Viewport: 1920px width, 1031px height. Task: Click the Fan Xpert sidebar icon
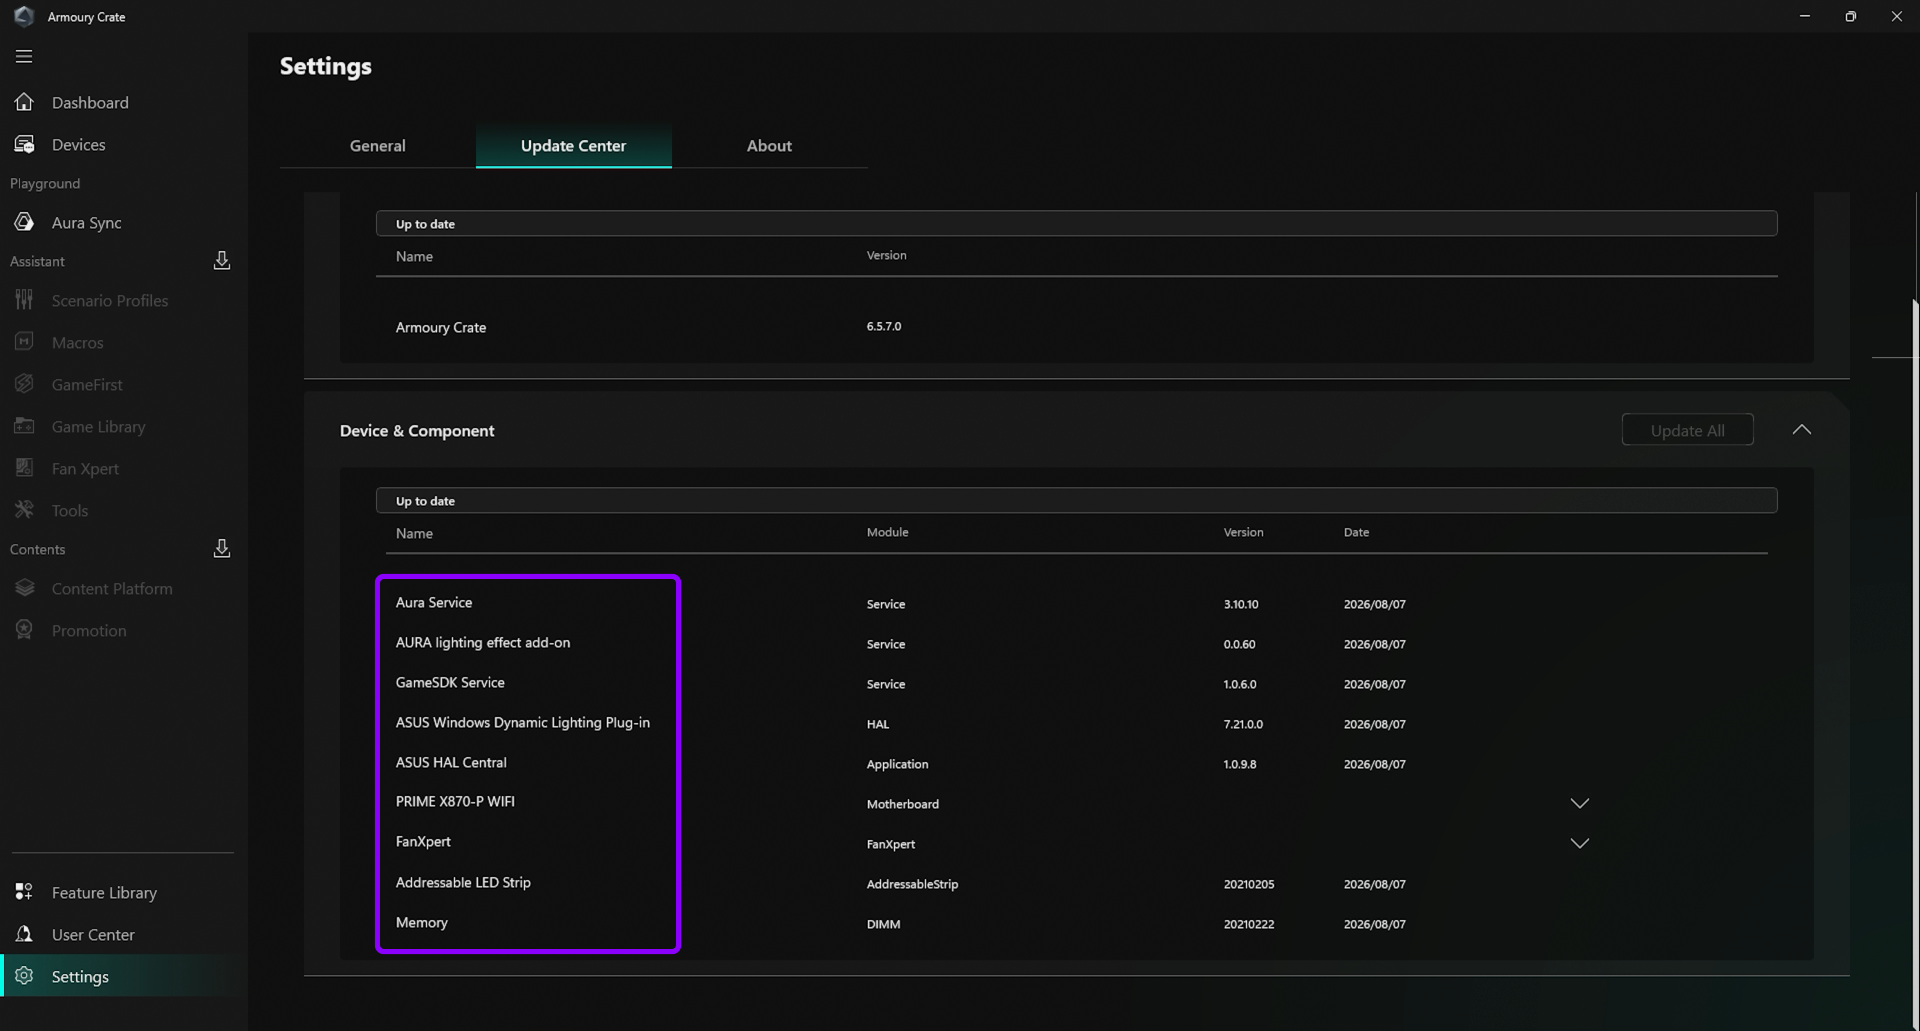pos(24,468)
